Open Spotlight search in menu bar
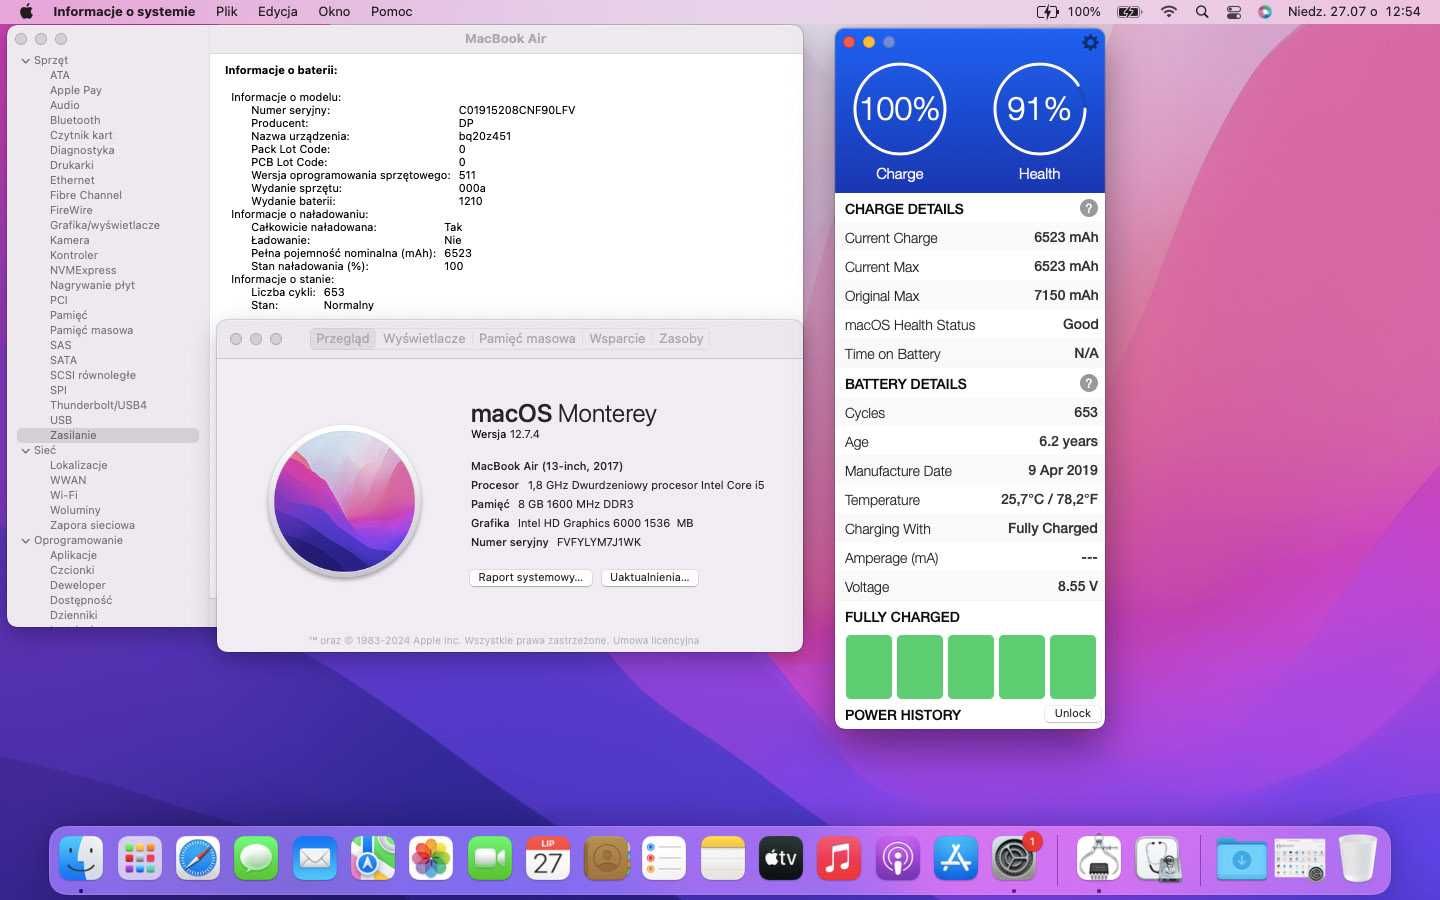Viewport: 1440px width, 900px height. point(1202,12)
